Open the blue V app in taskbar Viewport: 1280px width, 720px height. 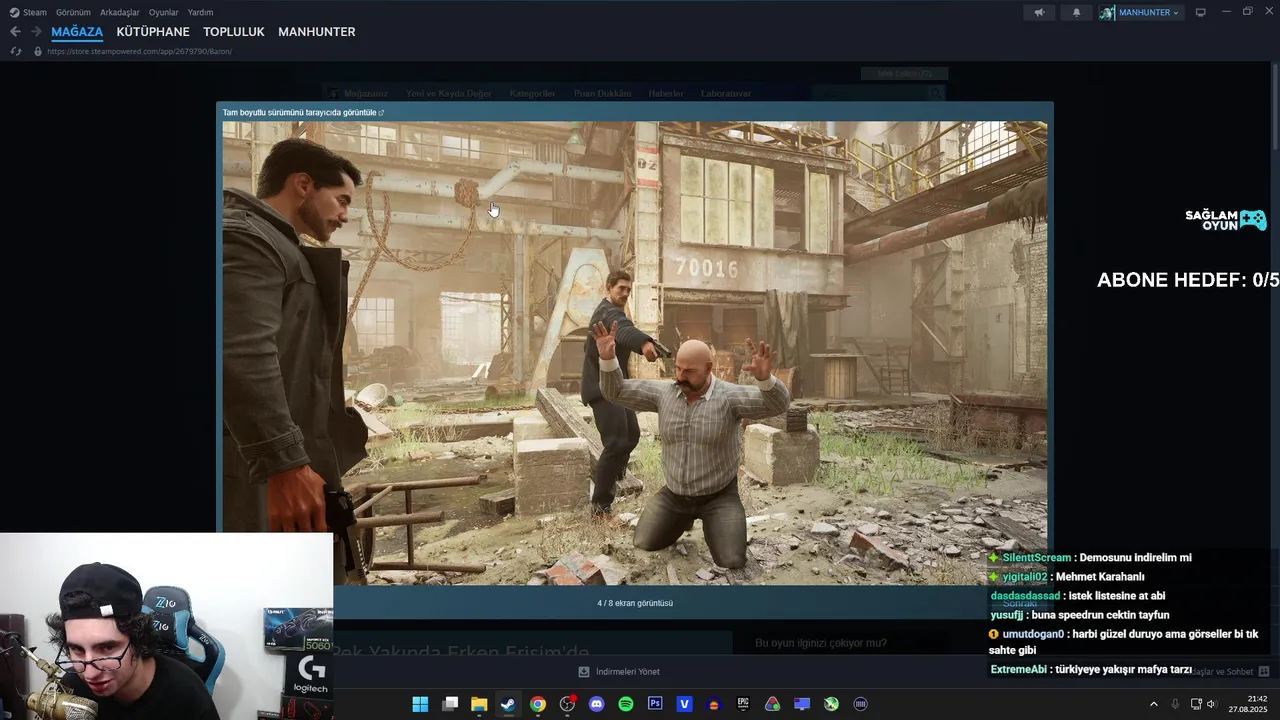click(x=685, y=704)
